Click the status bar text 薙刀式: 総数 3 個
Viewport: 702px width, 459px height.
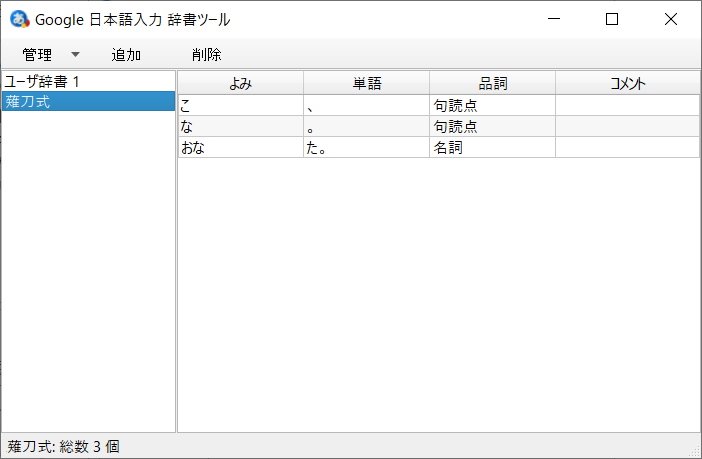point(63,446)
